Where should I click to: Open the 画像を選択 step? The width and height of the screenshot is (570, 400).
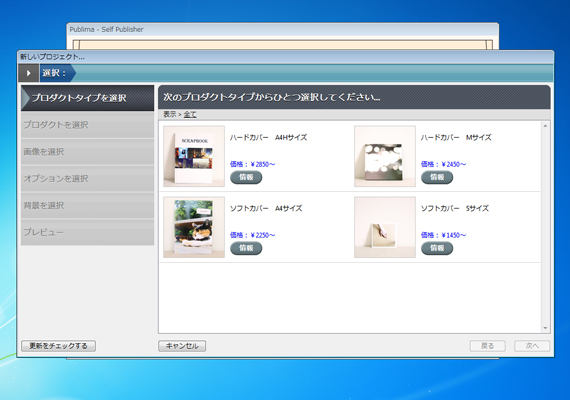point(87,152)
